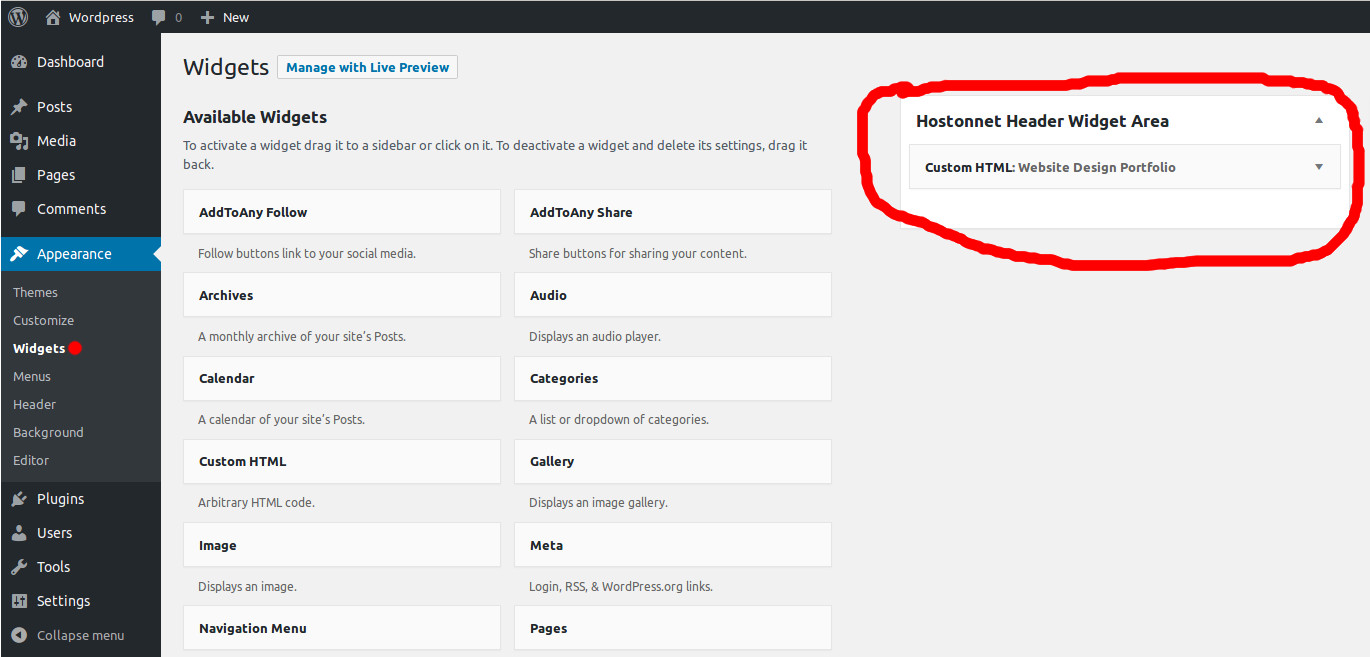
Task: Click the Appearance paintbrush icon
Action: (20, 254)
